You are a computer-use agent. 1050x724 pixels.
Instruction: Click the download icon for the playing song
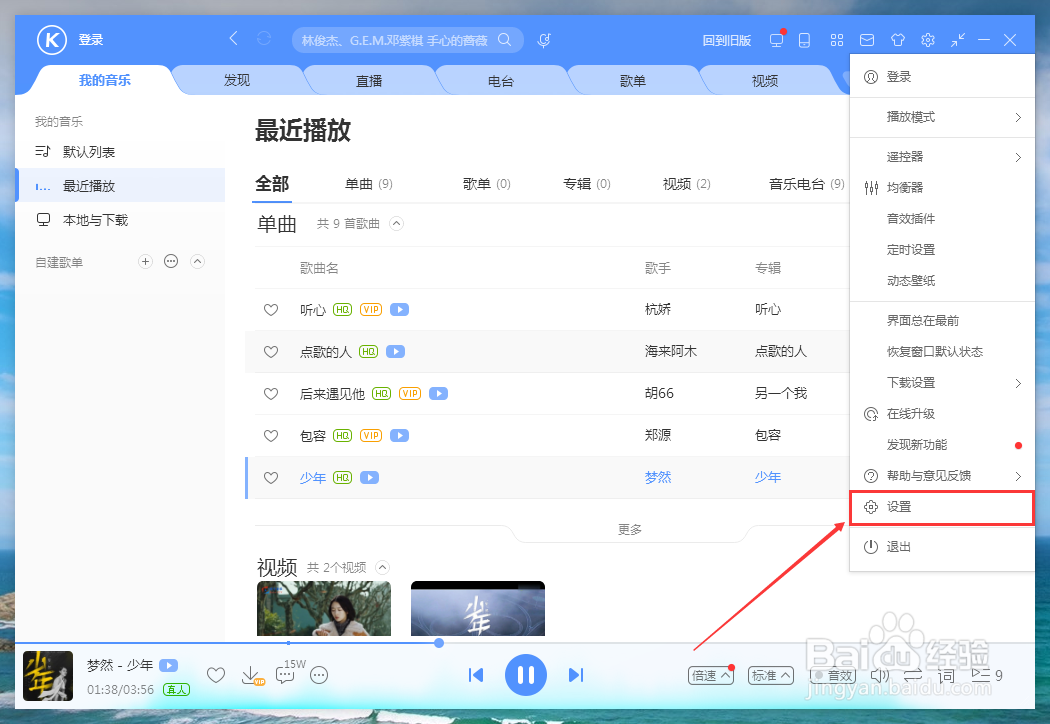pos(251,675)
